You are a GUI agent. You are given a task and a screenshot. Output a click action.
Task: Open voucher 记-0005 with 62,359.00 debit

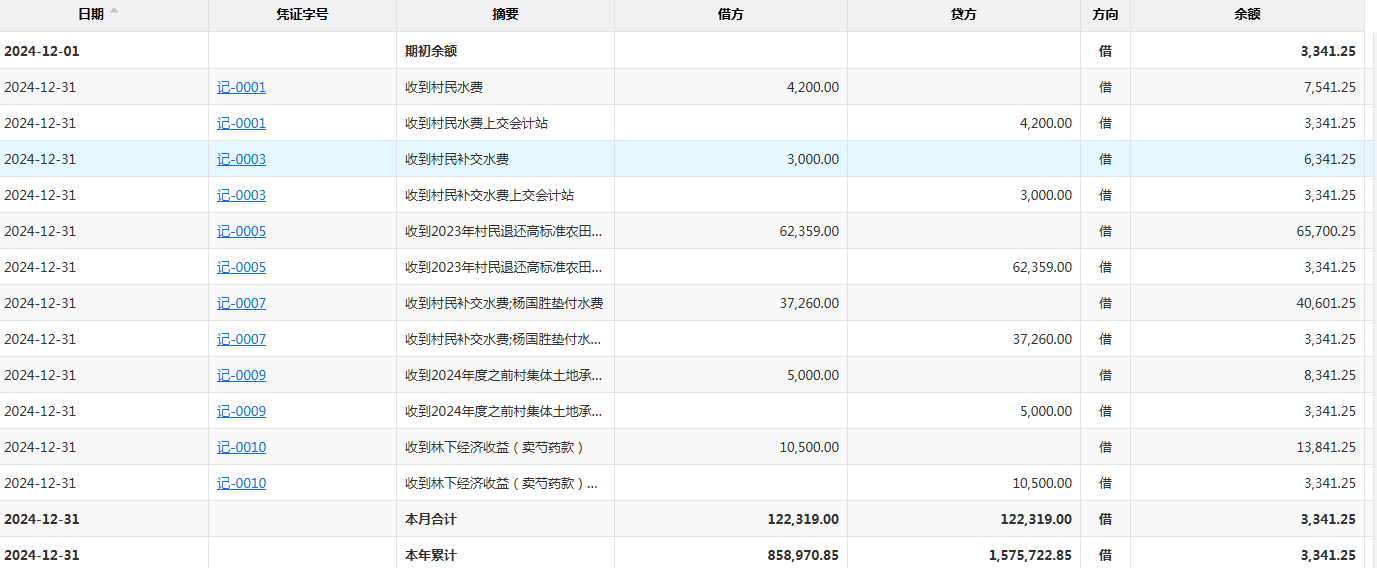241,231
